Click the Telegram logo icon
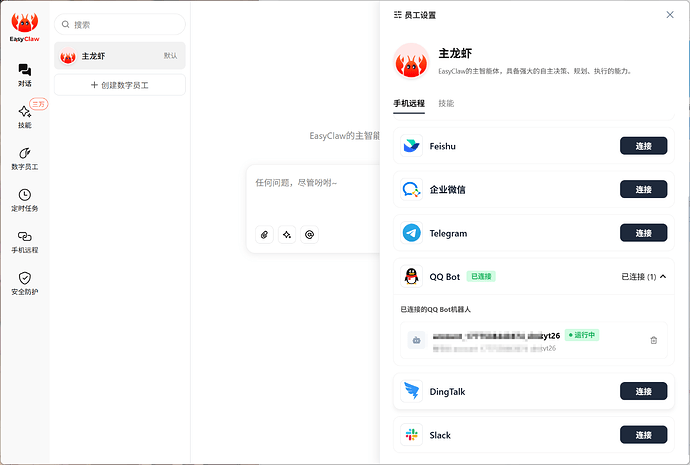This screenshot has width=690, height=465. tap(411, 233)
